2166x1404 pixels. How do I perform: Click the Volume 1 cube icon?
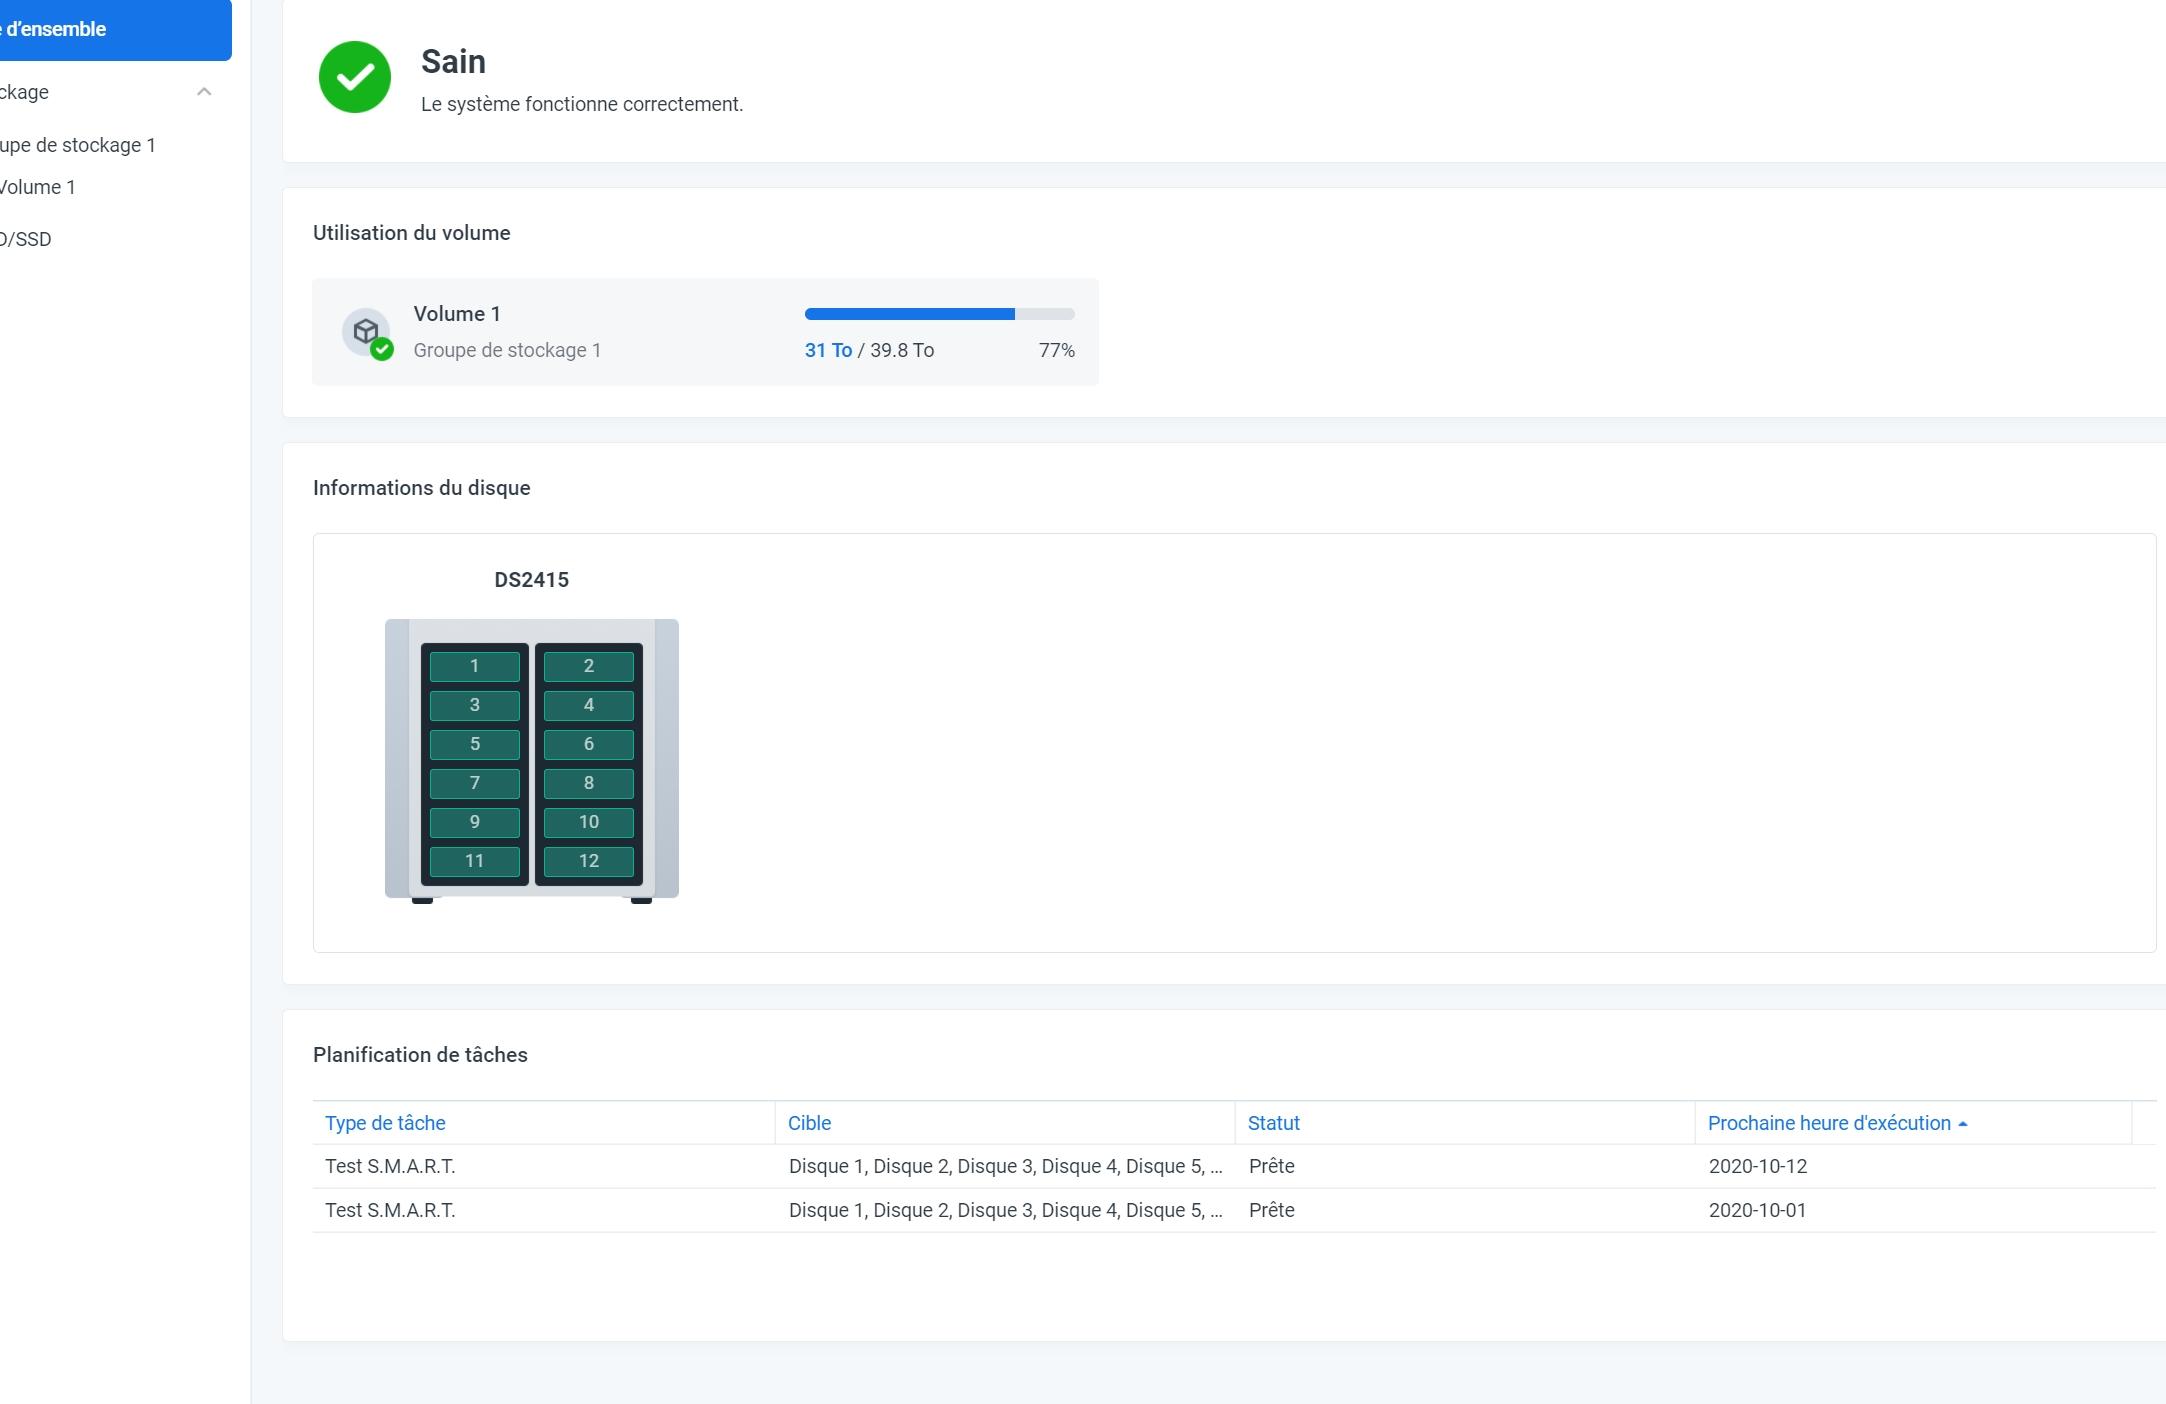(x=366, y=331)
